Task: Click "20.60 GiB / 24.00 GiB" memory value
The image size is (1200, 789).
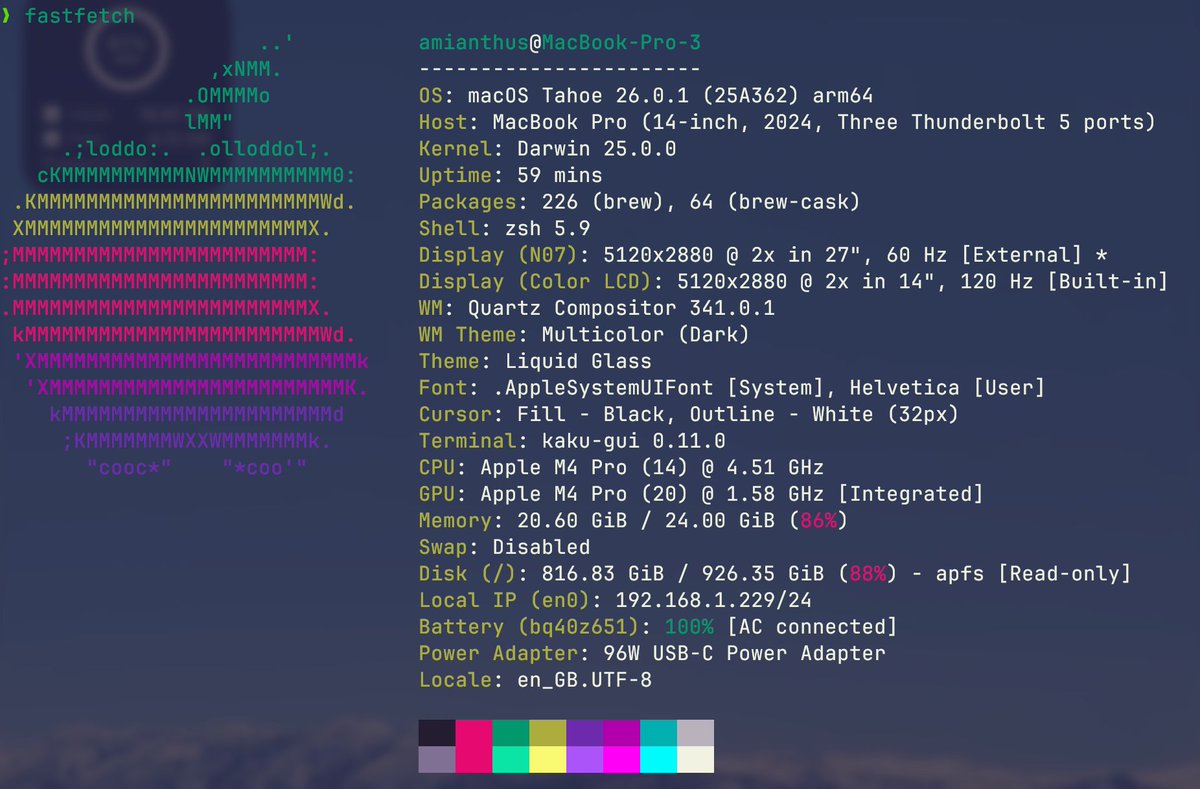Action: (646, 520)
